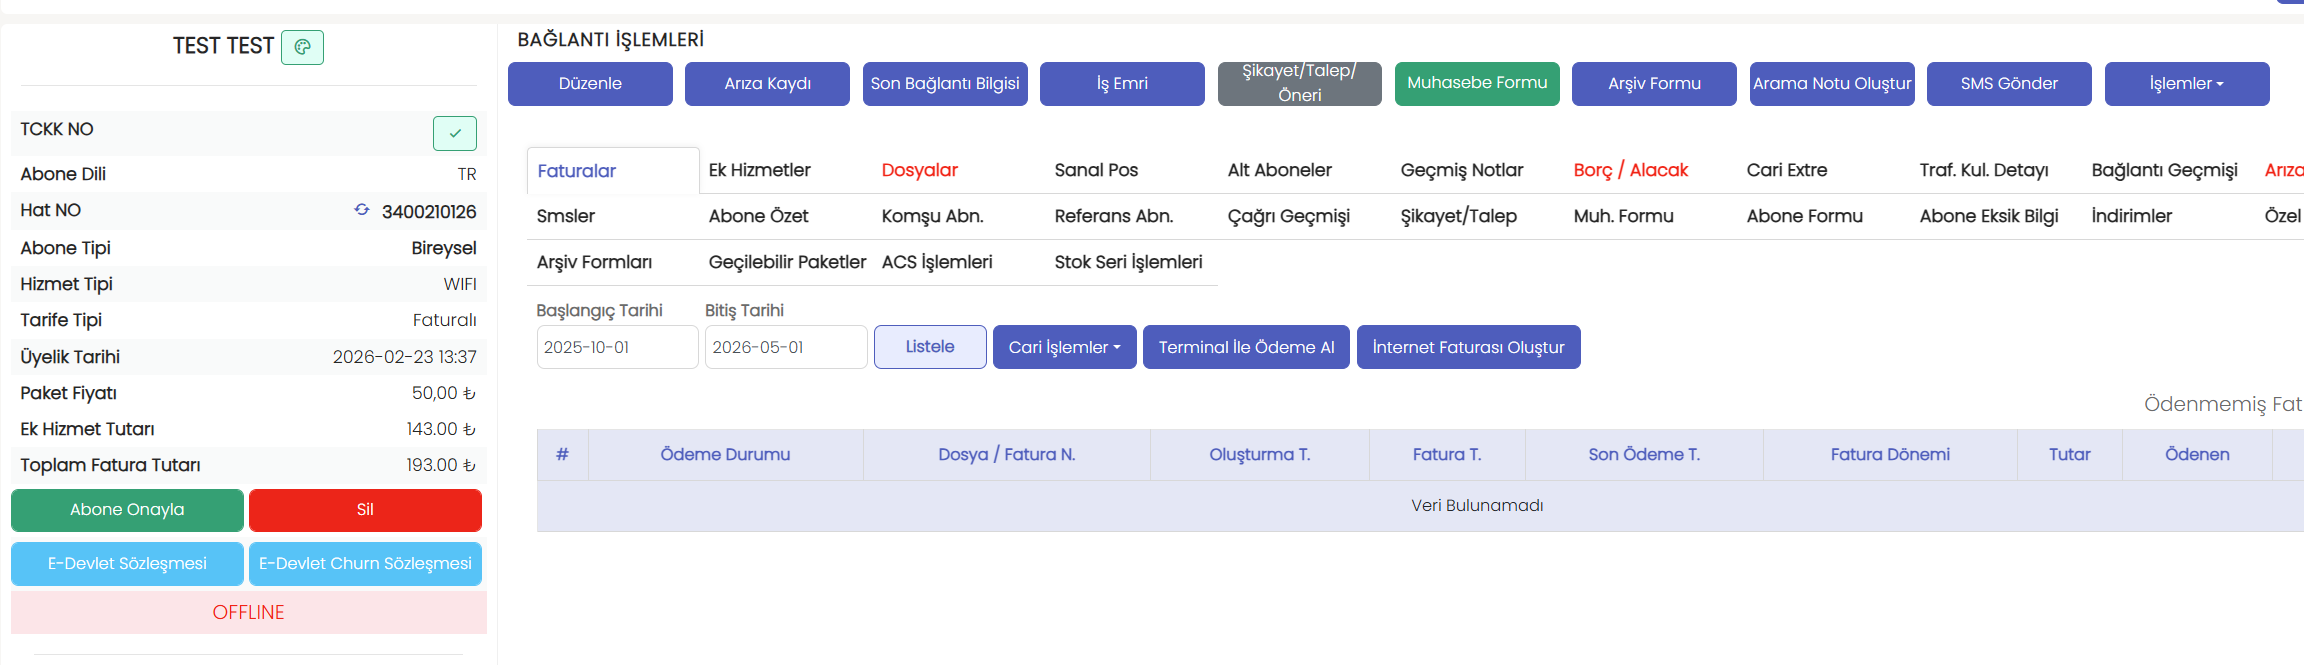Click the red Sil button
Viewport: 2304px width, 665px height.
pos(365,510)
